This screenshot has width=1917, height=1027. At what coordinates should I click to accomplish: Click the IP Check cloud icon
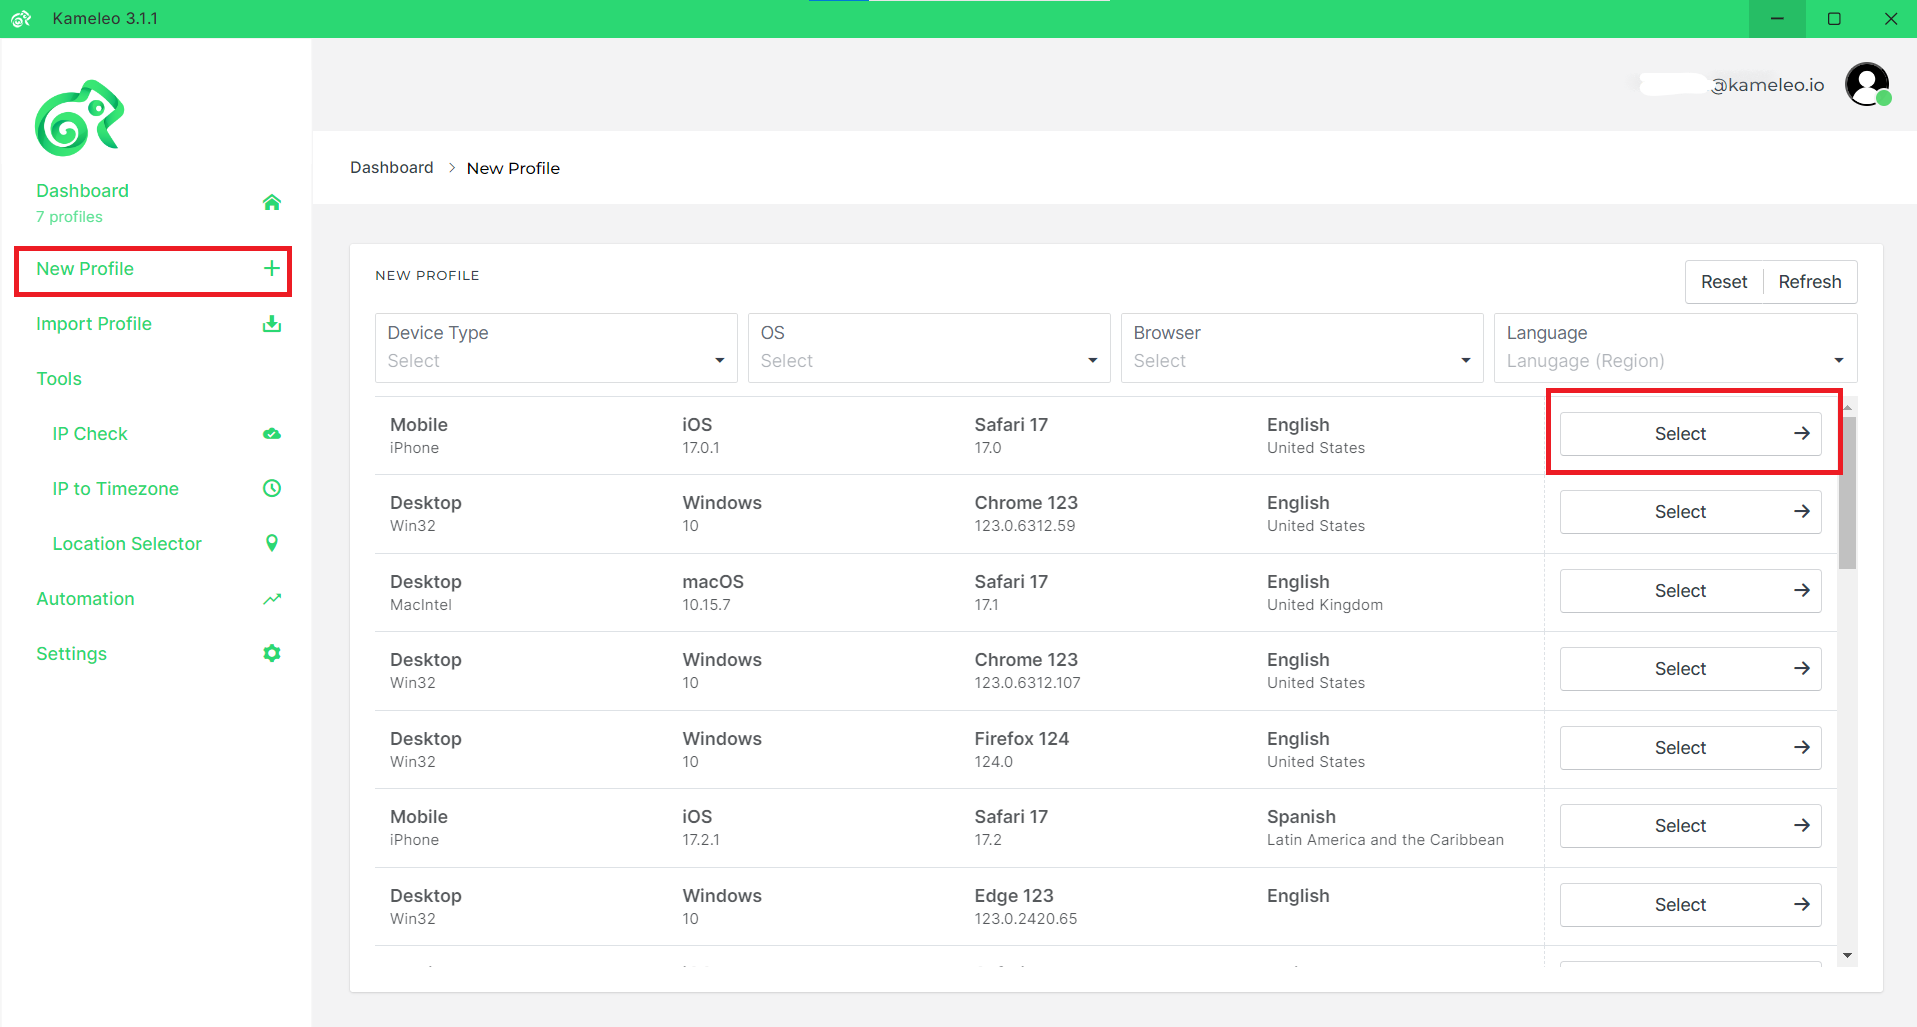[x=271, y=433]
